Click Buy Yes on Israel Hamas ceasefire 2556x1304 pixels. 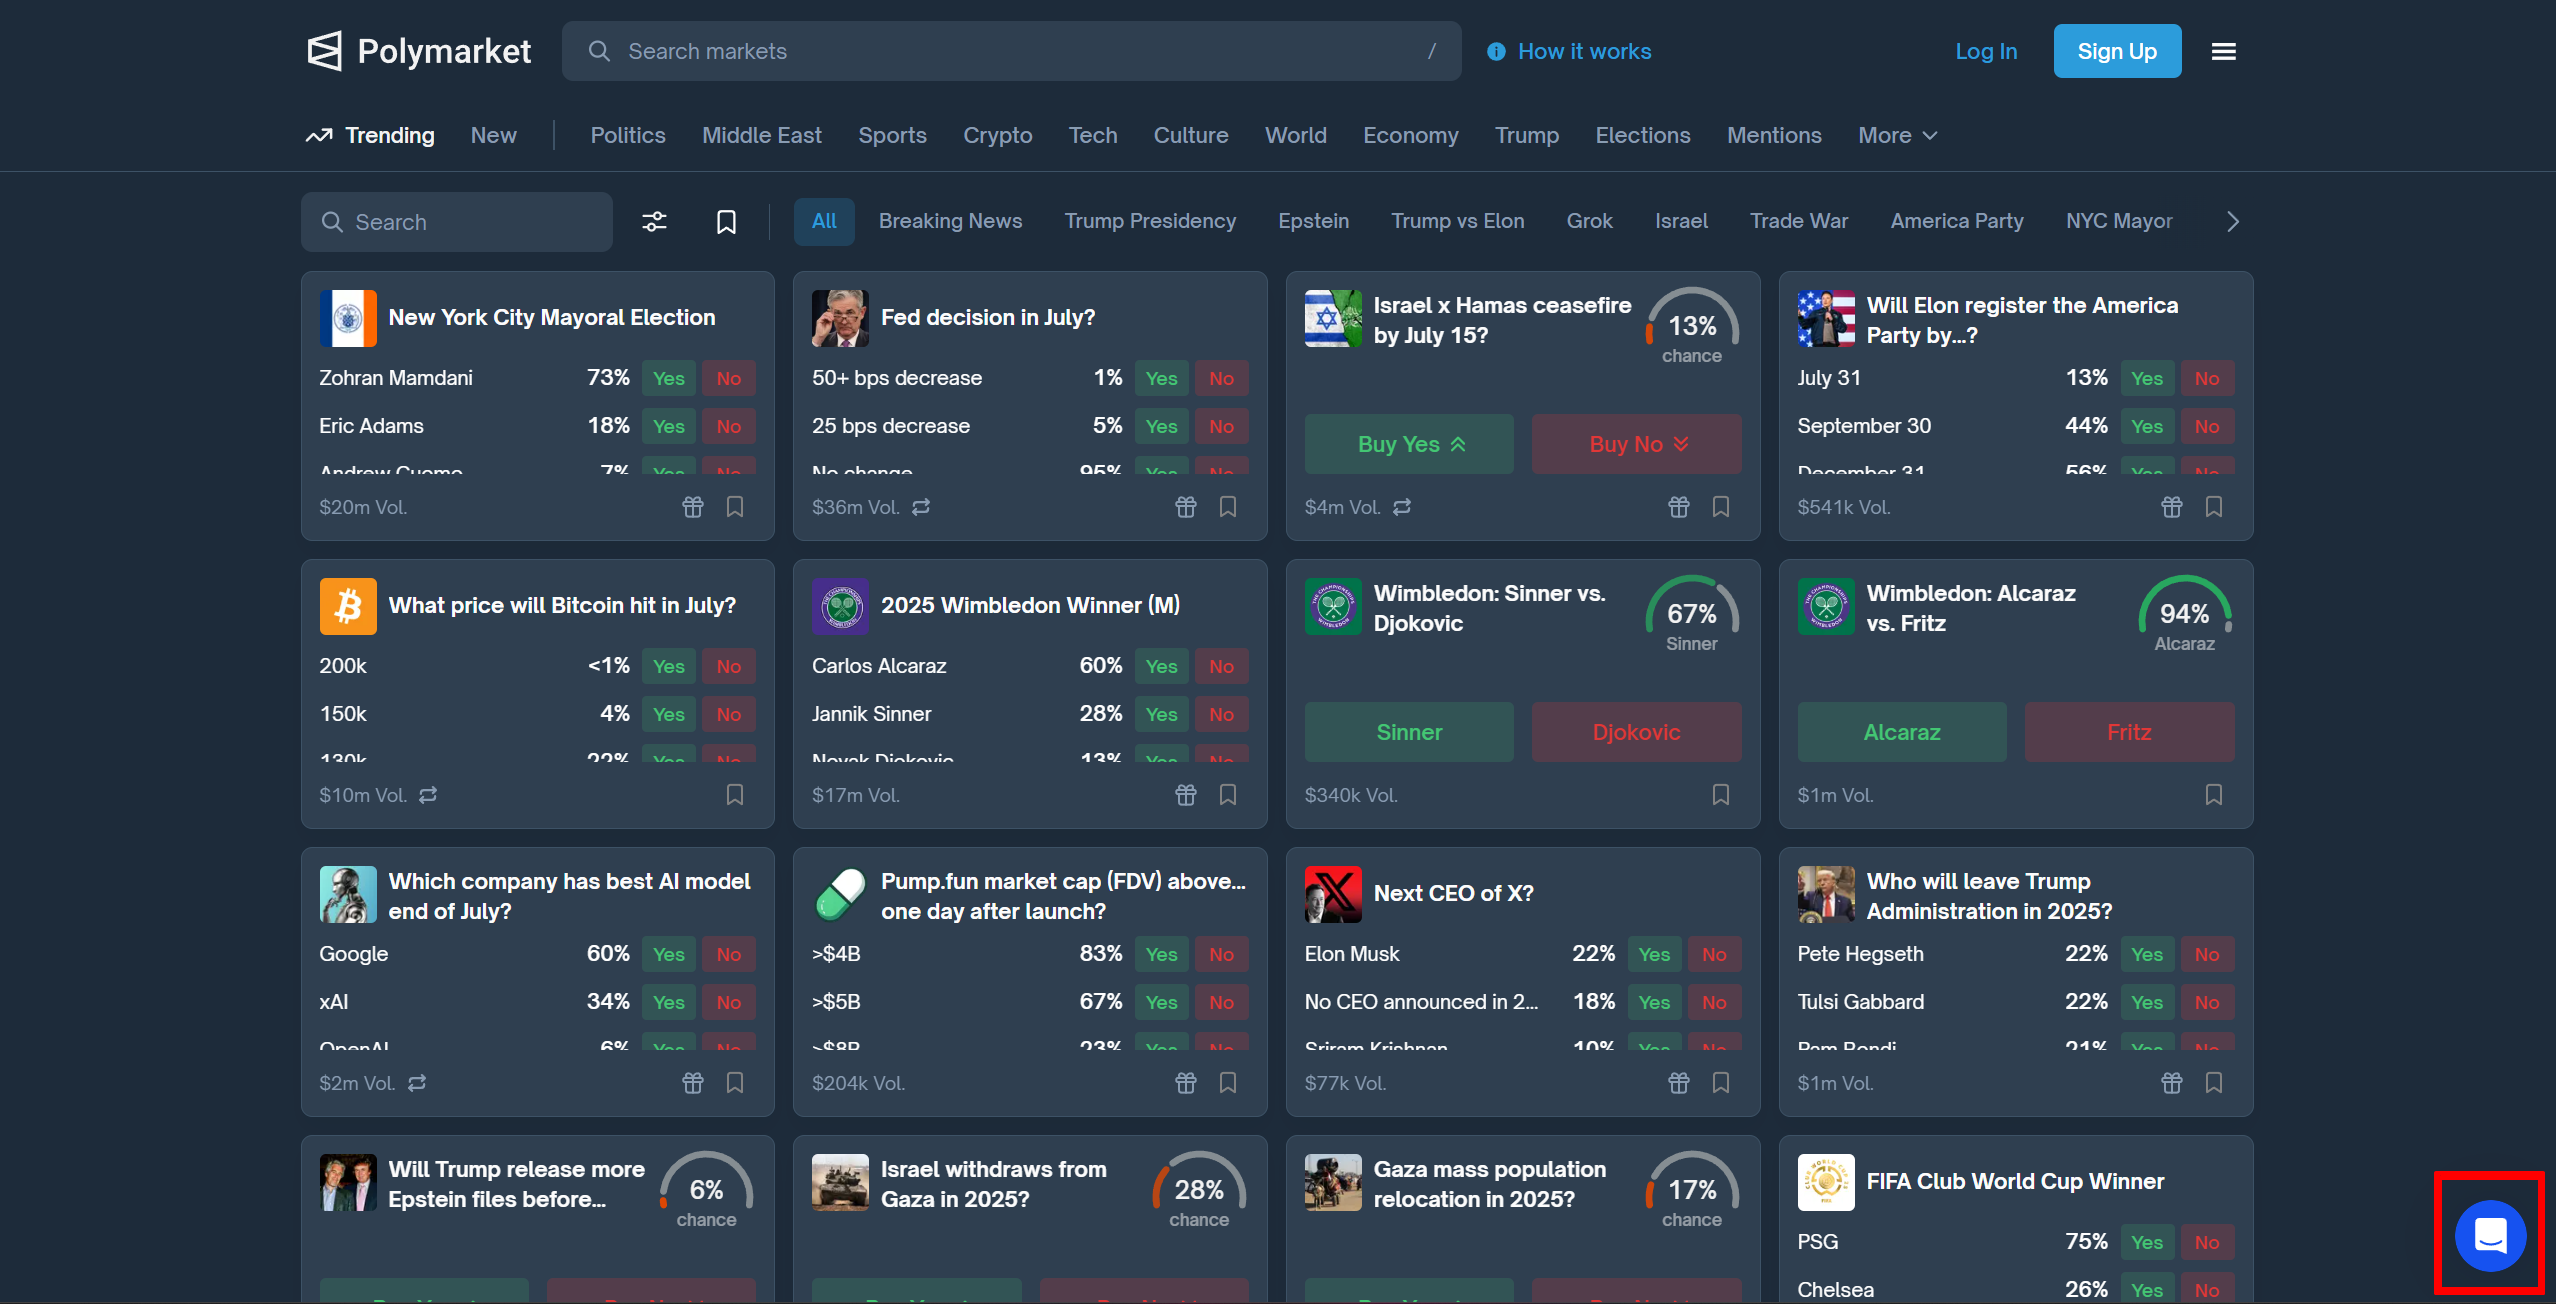tap(1408, 444)
